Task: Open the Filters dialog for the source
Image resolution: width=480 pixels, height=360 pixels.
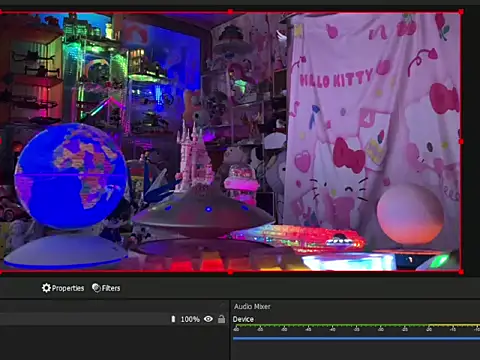Action: [106, 288]
